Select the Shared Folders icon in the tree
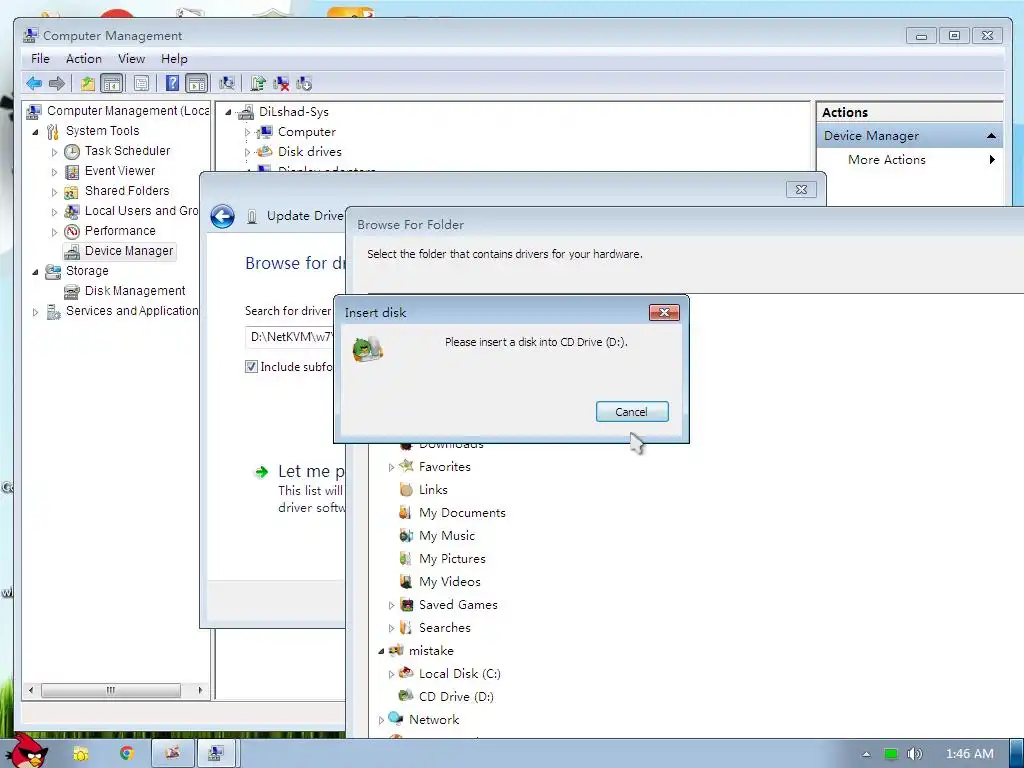The width and height of the screenshot is (1024, 768). (x=72, y=192)
